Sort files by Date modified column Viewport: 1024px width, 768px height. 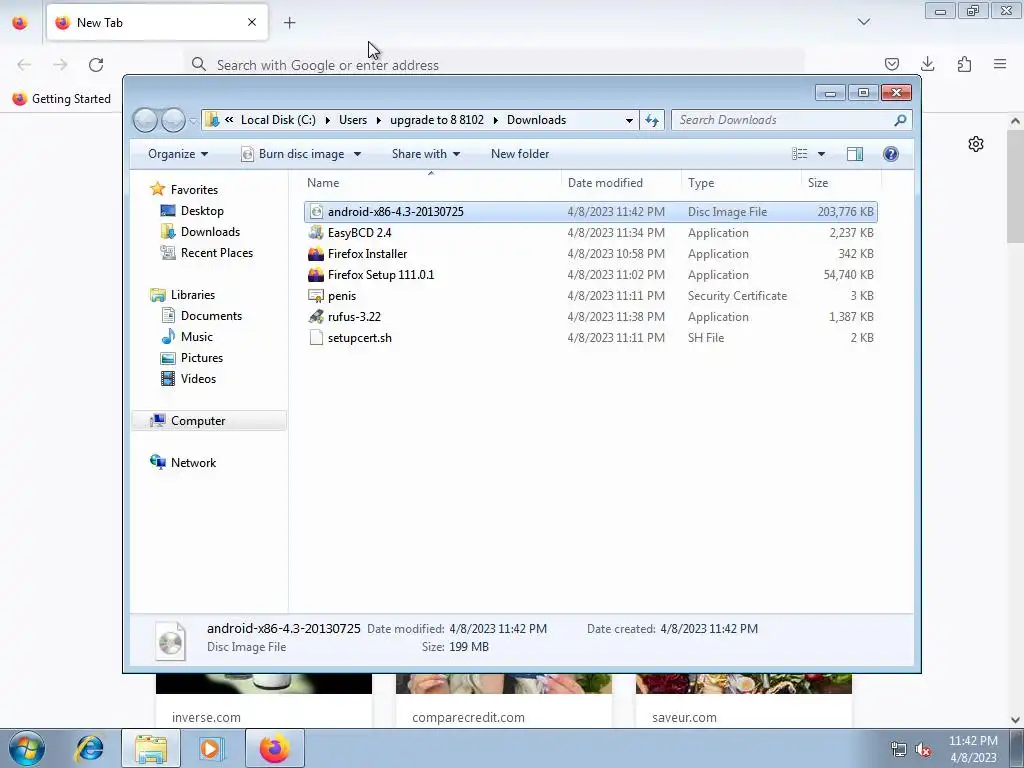tap(621, 182)
